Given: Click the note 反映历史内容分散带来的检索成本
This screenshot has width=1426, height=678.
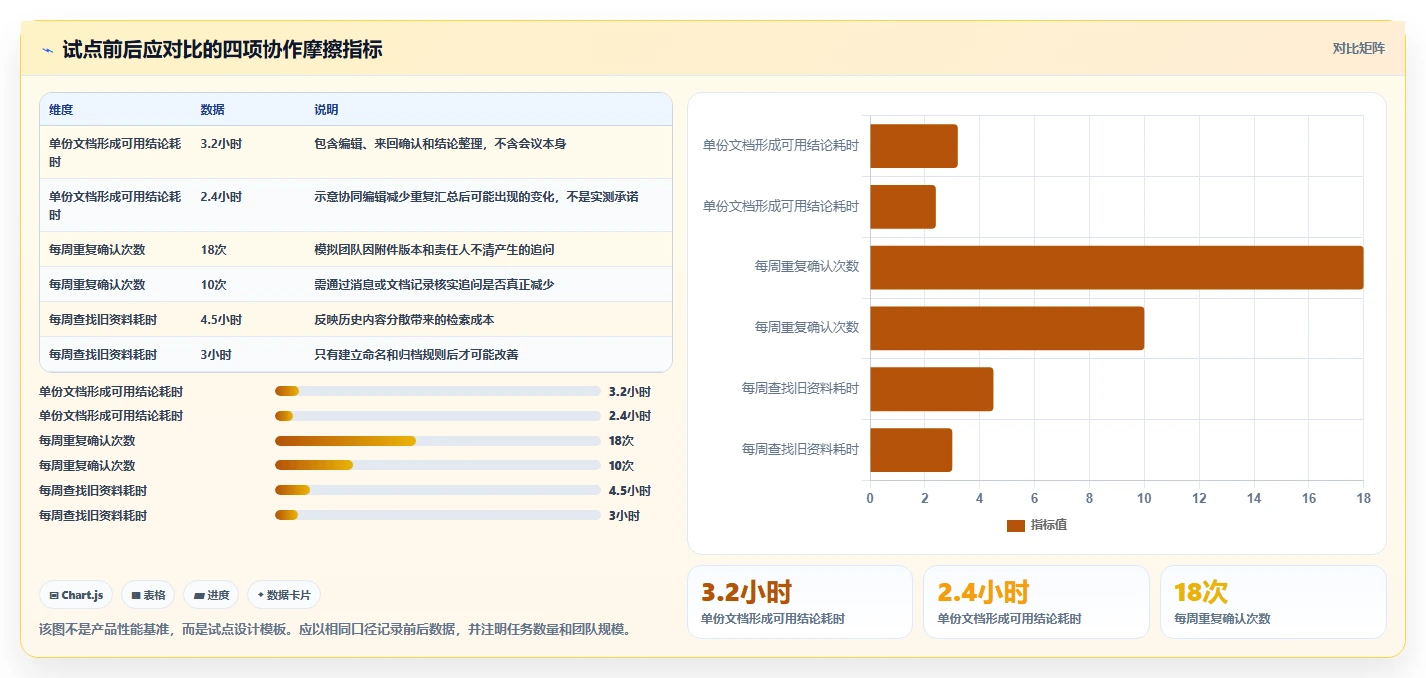Looking at the screenshot, I should click(x=404, y=320).
